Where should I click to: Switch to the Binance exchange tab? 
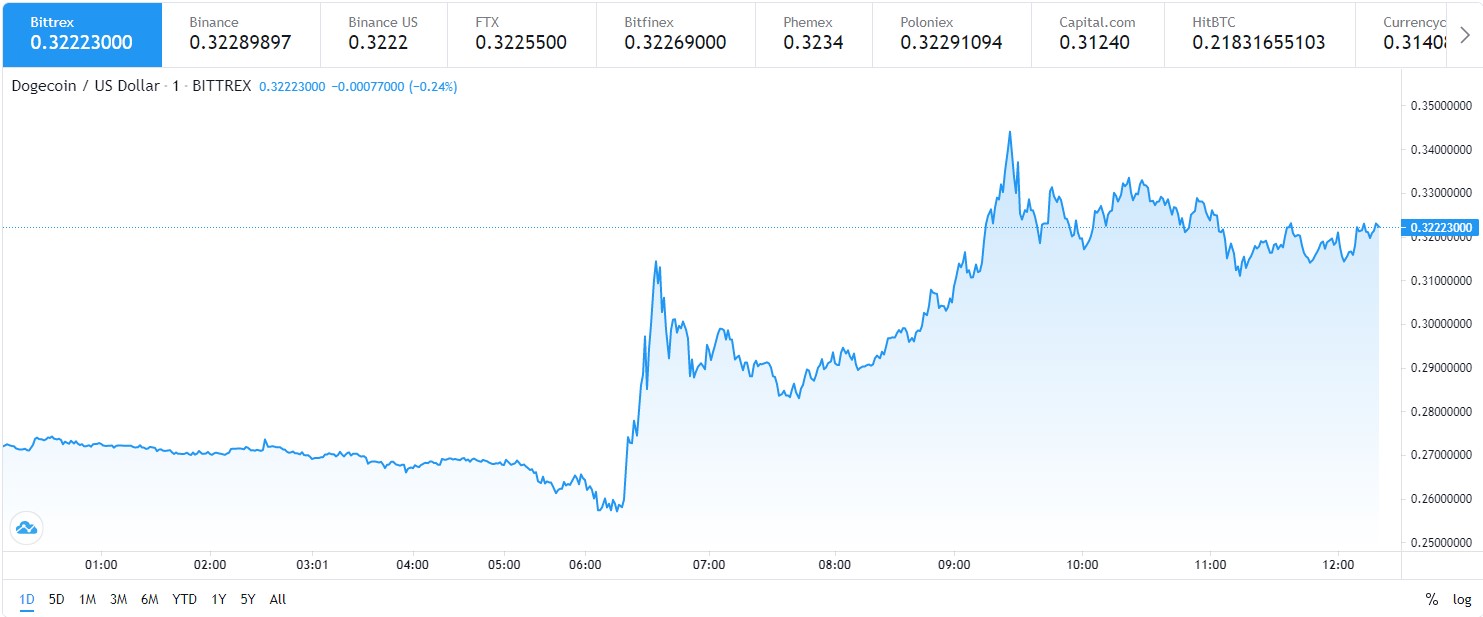(x=241, y=33)
